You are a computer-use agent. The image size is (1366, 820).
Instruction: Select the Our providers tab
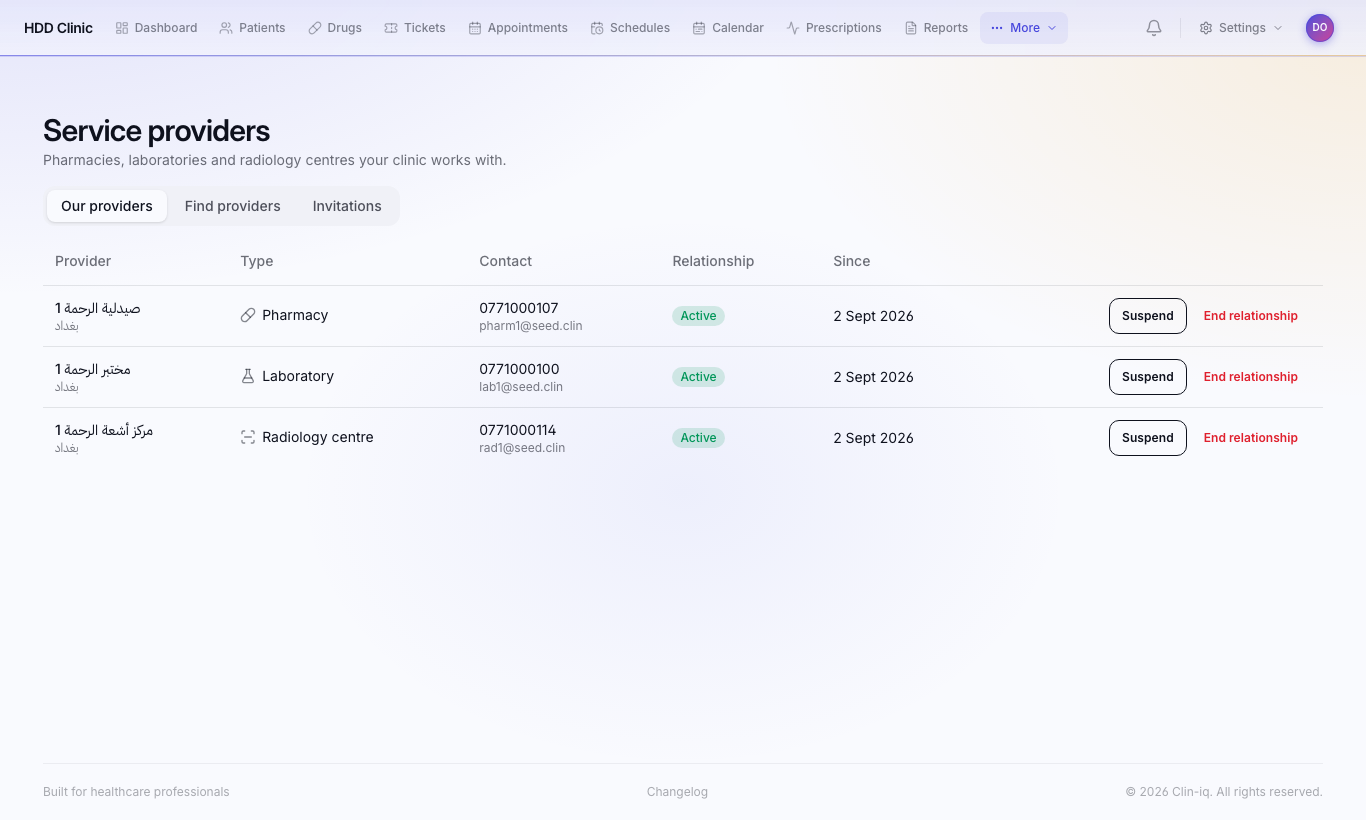(x=107, y=206)
